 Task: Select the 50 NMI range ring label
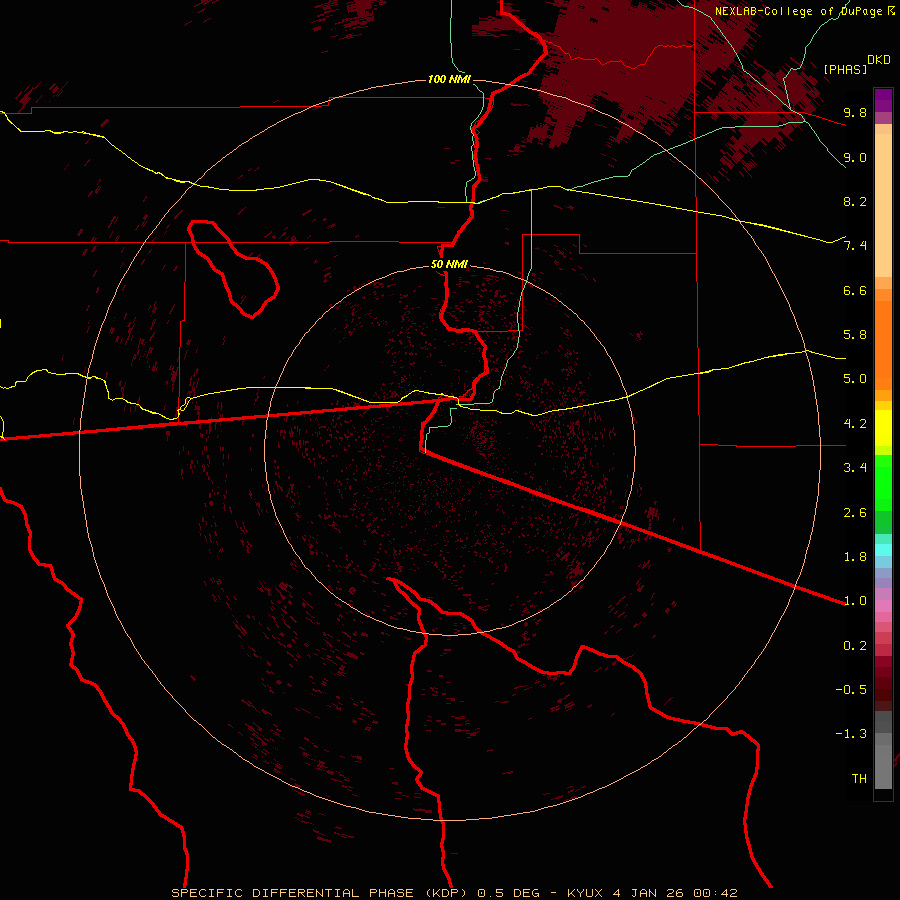449,264
